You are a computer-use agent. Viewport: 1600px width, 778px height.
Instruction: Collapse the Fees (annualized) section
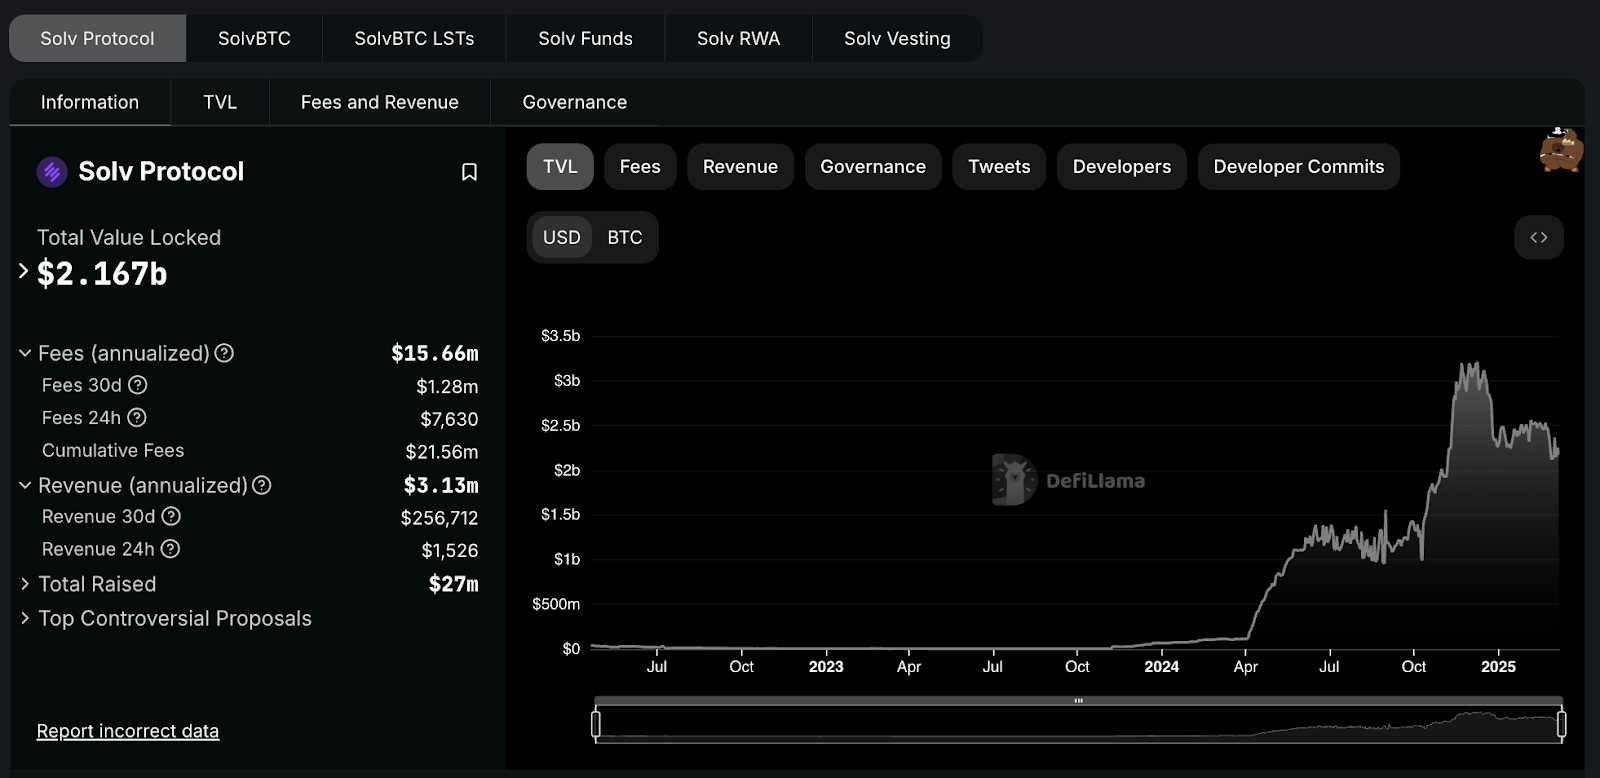(25, 353)
